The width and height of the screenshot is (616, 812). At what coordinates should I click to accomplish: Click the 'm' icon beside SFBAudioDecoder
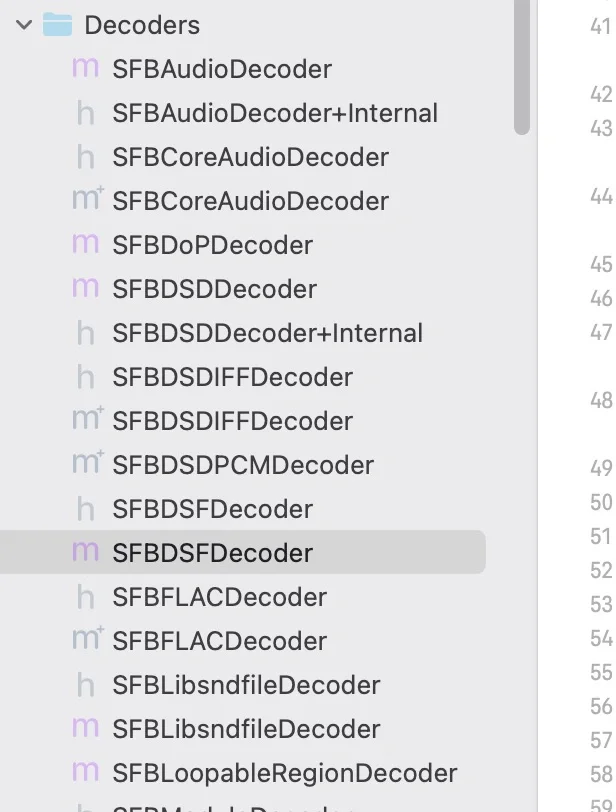point(86,69)
